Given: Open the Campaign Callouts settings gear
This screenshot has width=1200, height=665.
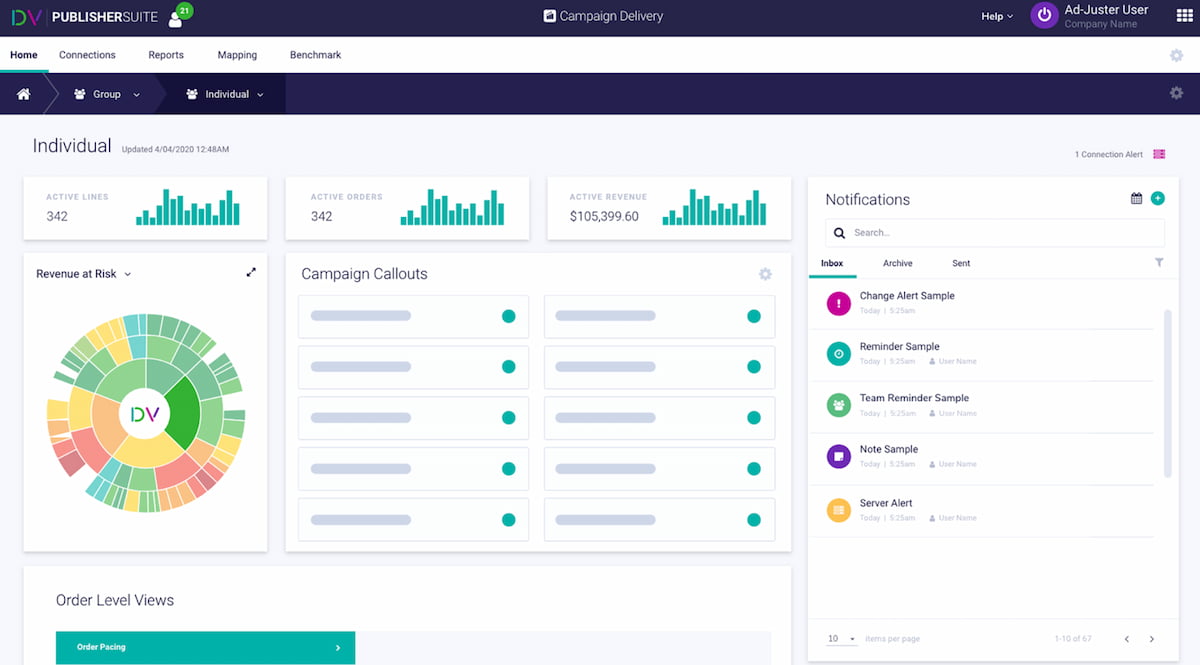Looking at the screenshot, I should (765, 273).
